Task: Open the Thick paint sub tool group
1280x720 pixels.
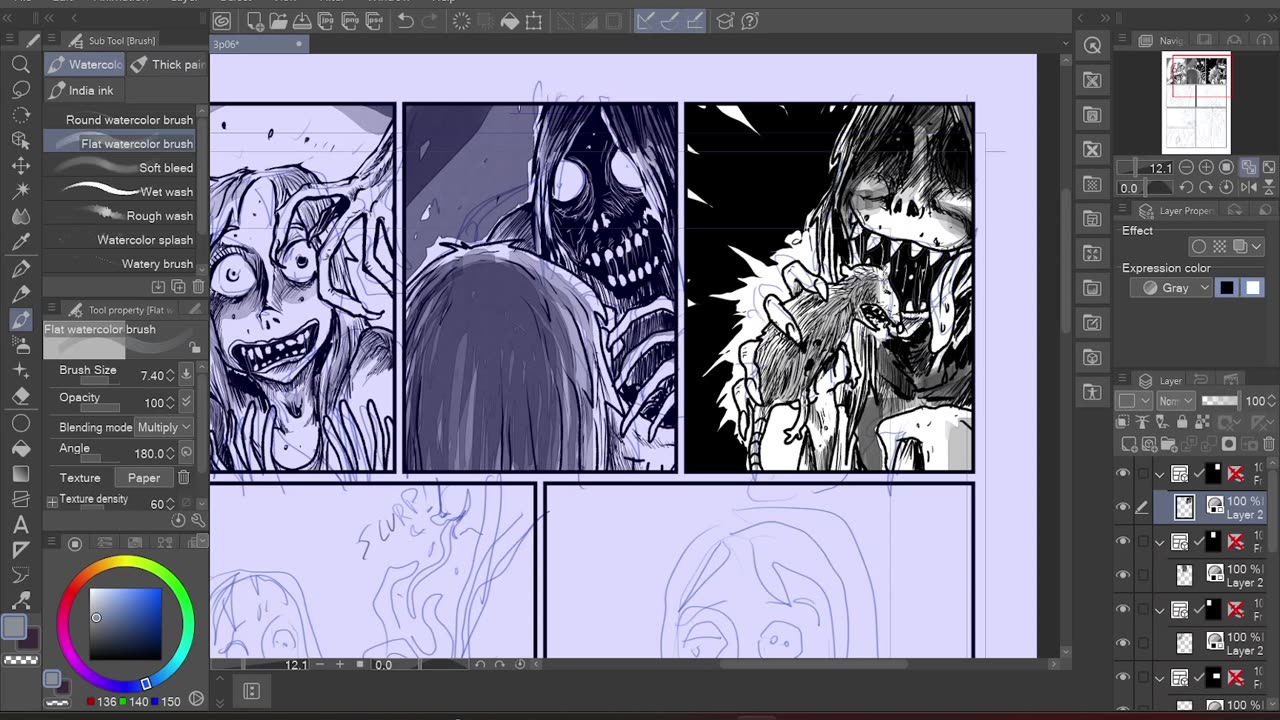Action: coord(166,65)
